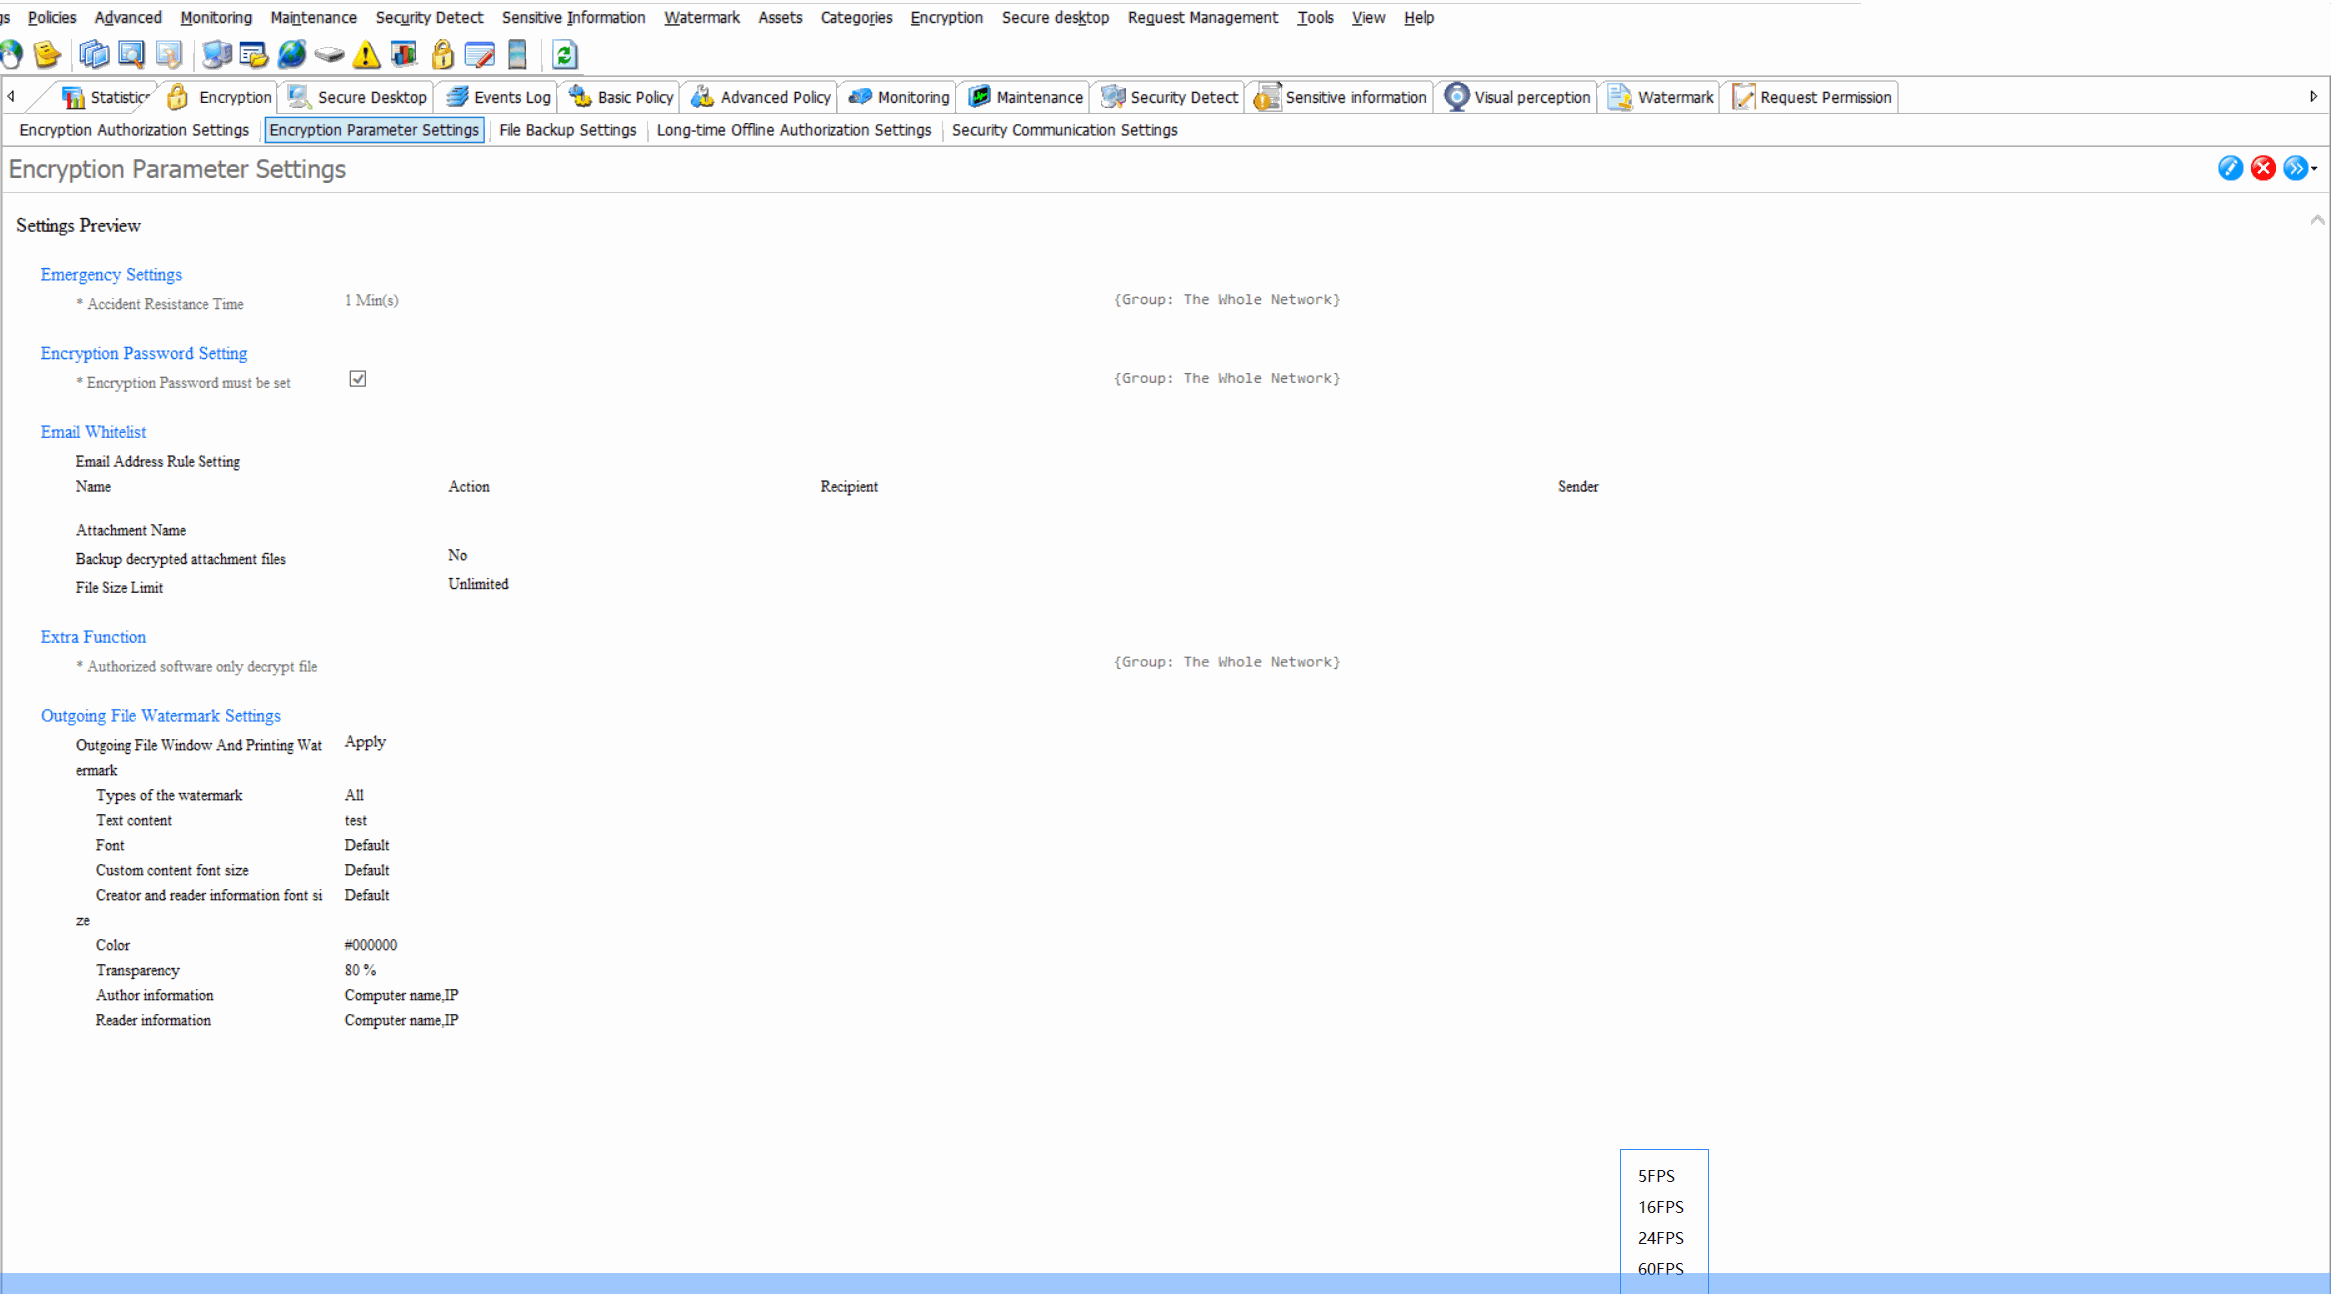The height and width of the screenshot is (1294, 2331).
Task: Click the blue double-arrow forward icon
Action: coord(2296,168)
